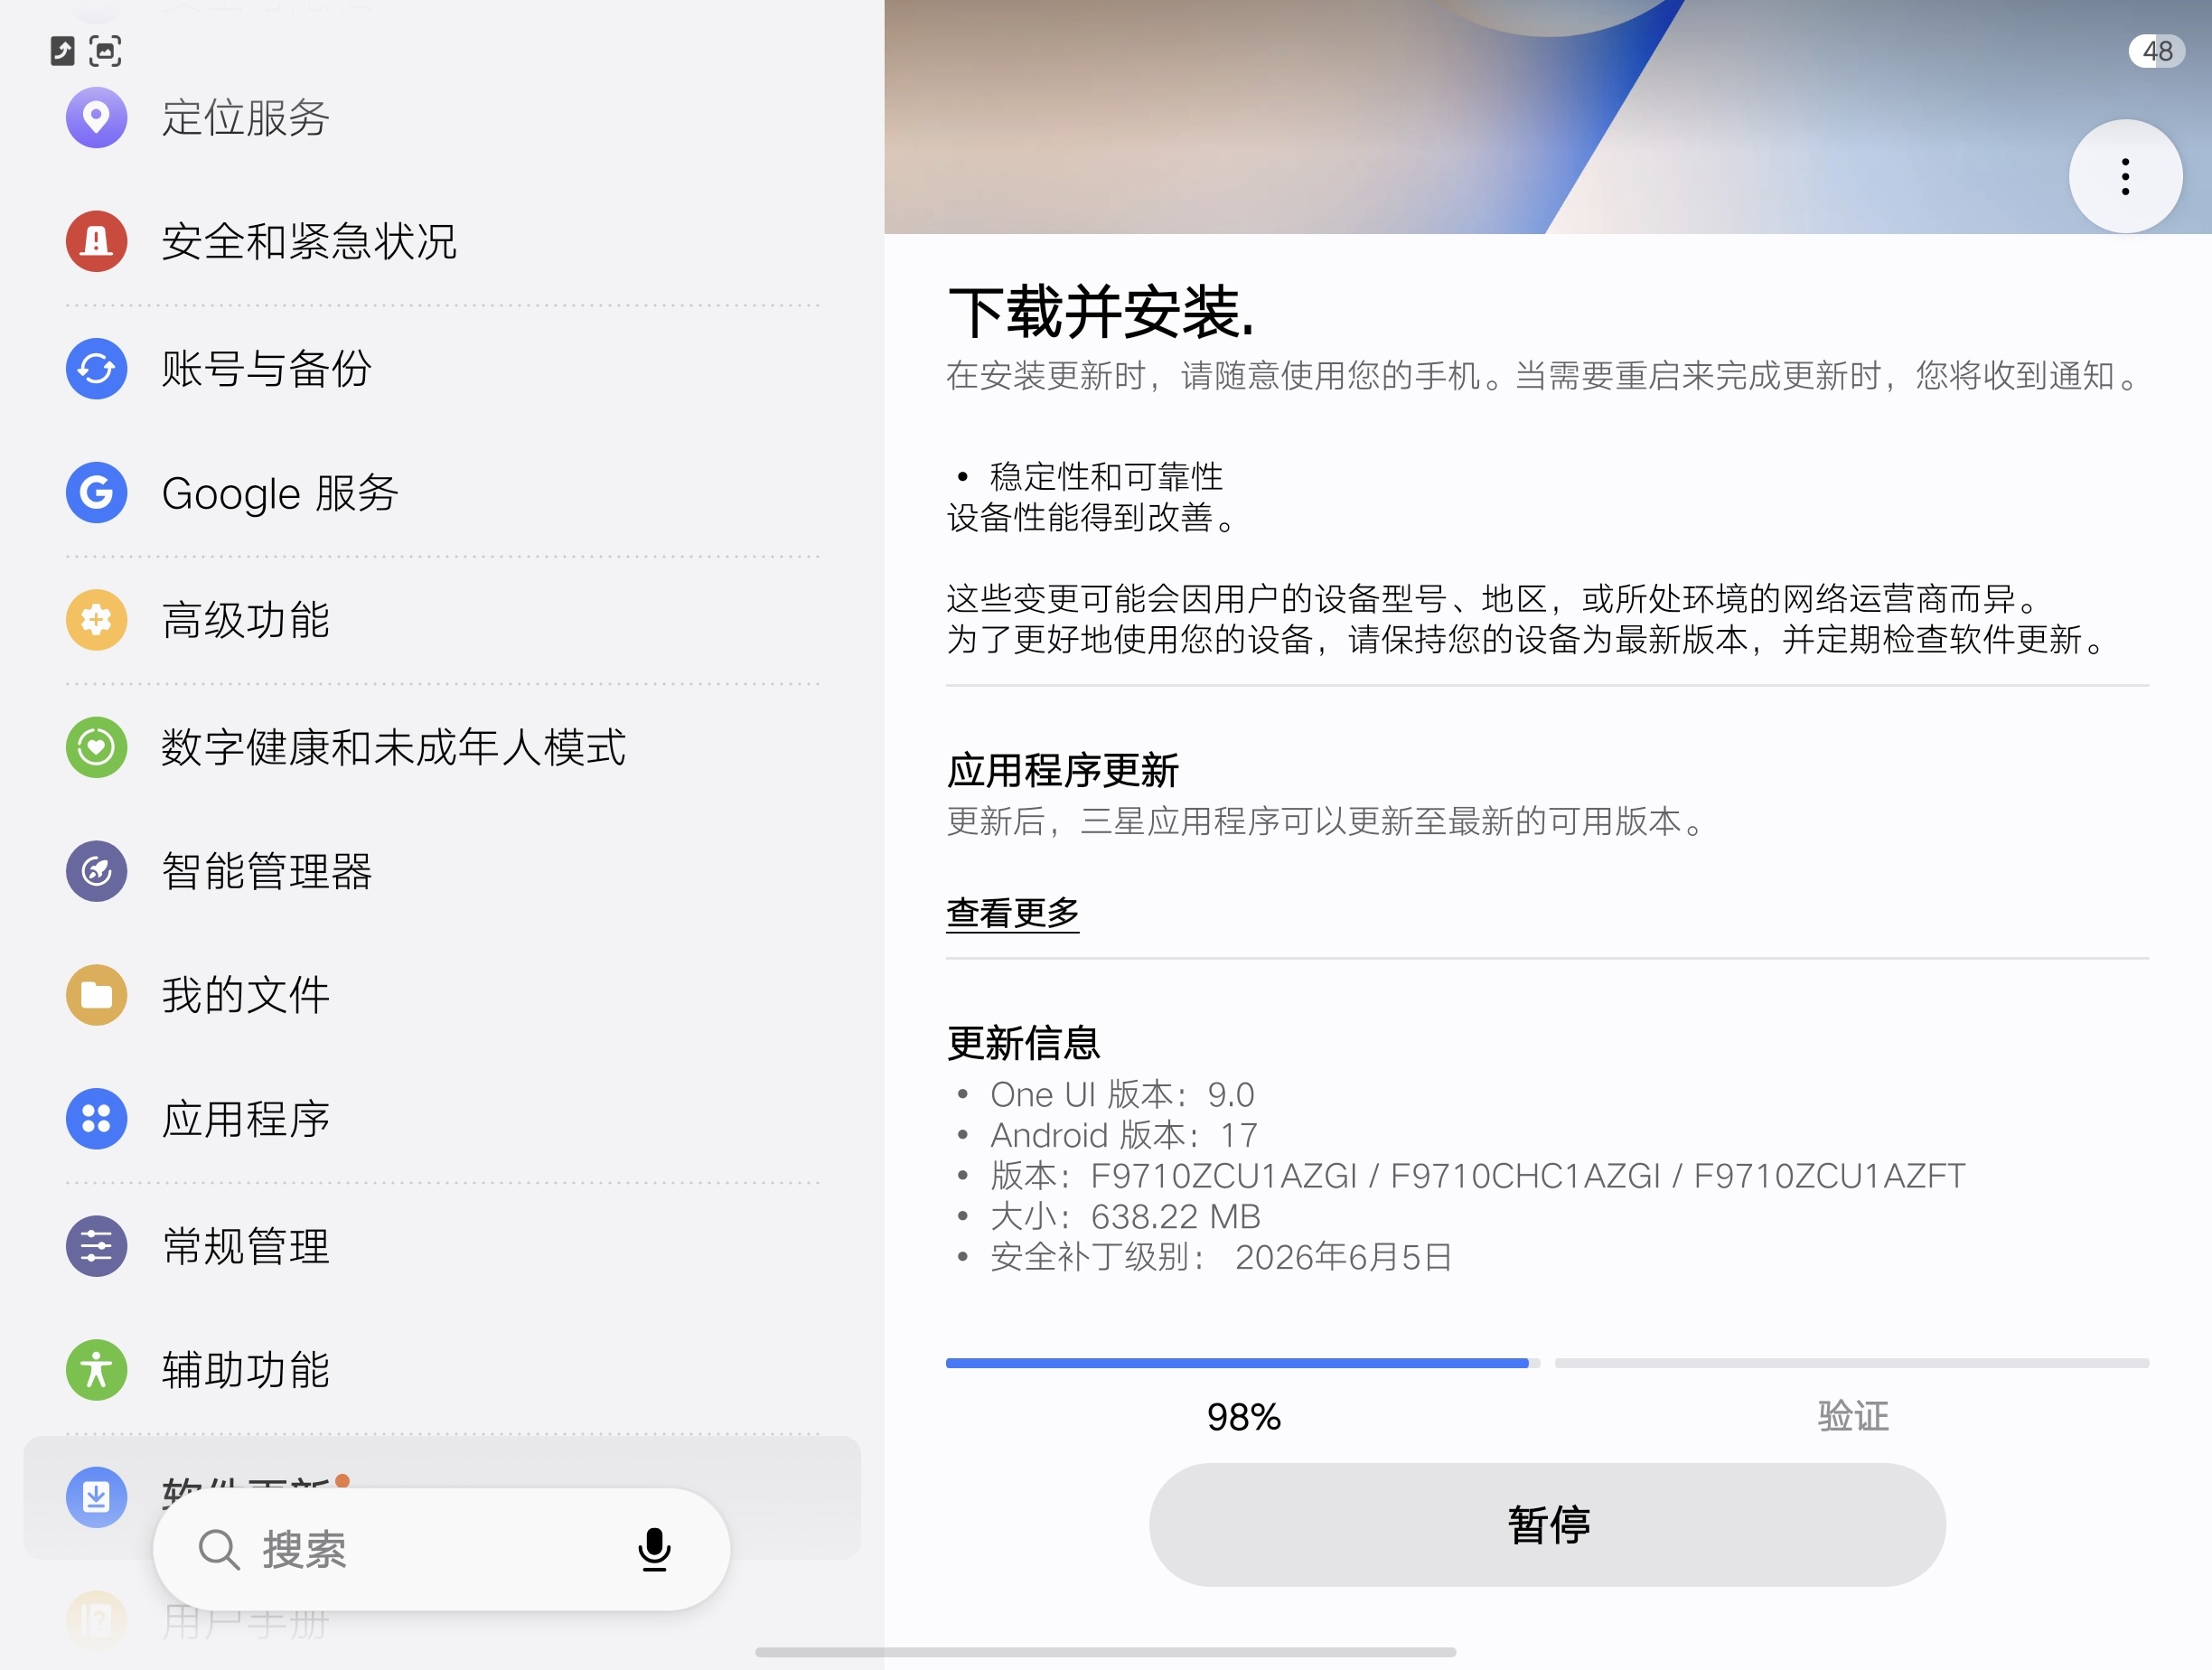The width and height of the screenshot is (2212, 1670).
Task: Tap the smart manager icon
Action: click(x=96, y=871)
